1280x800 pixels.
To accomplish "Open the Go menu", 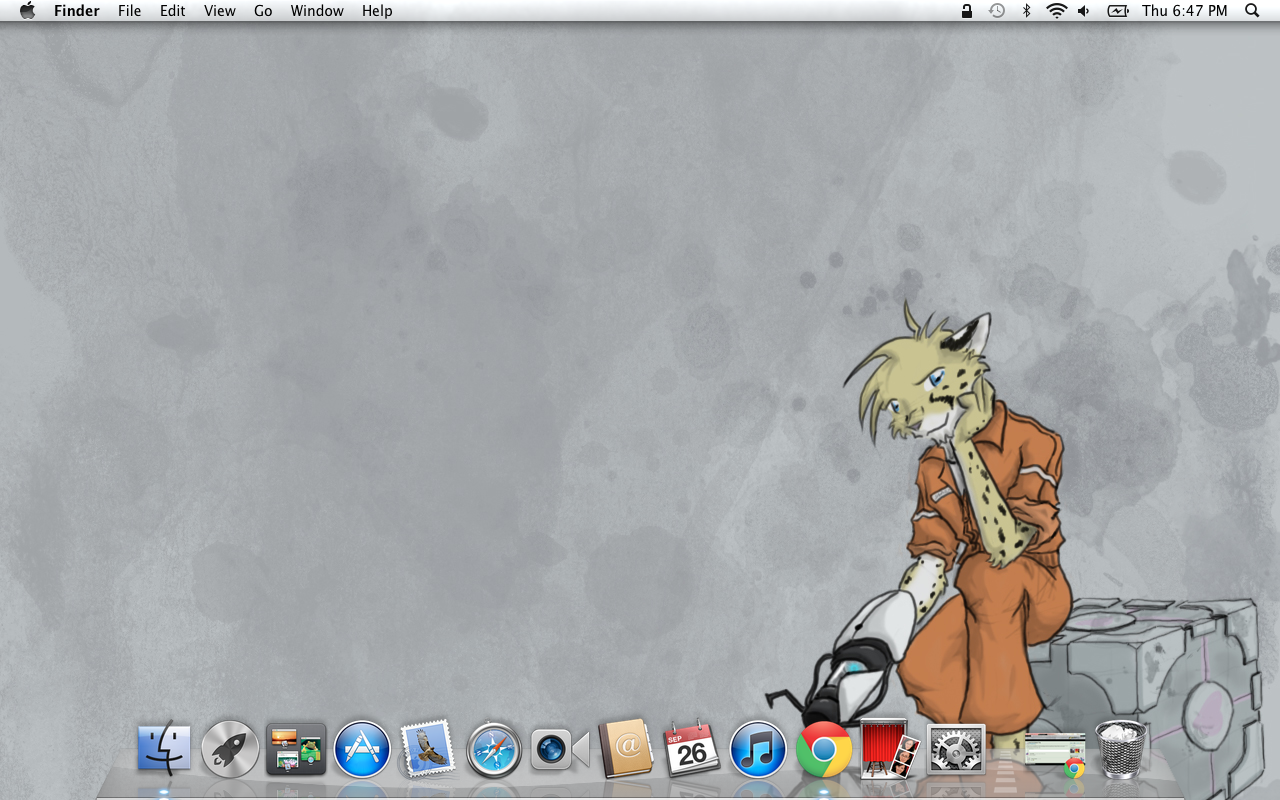I will [x=263, y=11].
